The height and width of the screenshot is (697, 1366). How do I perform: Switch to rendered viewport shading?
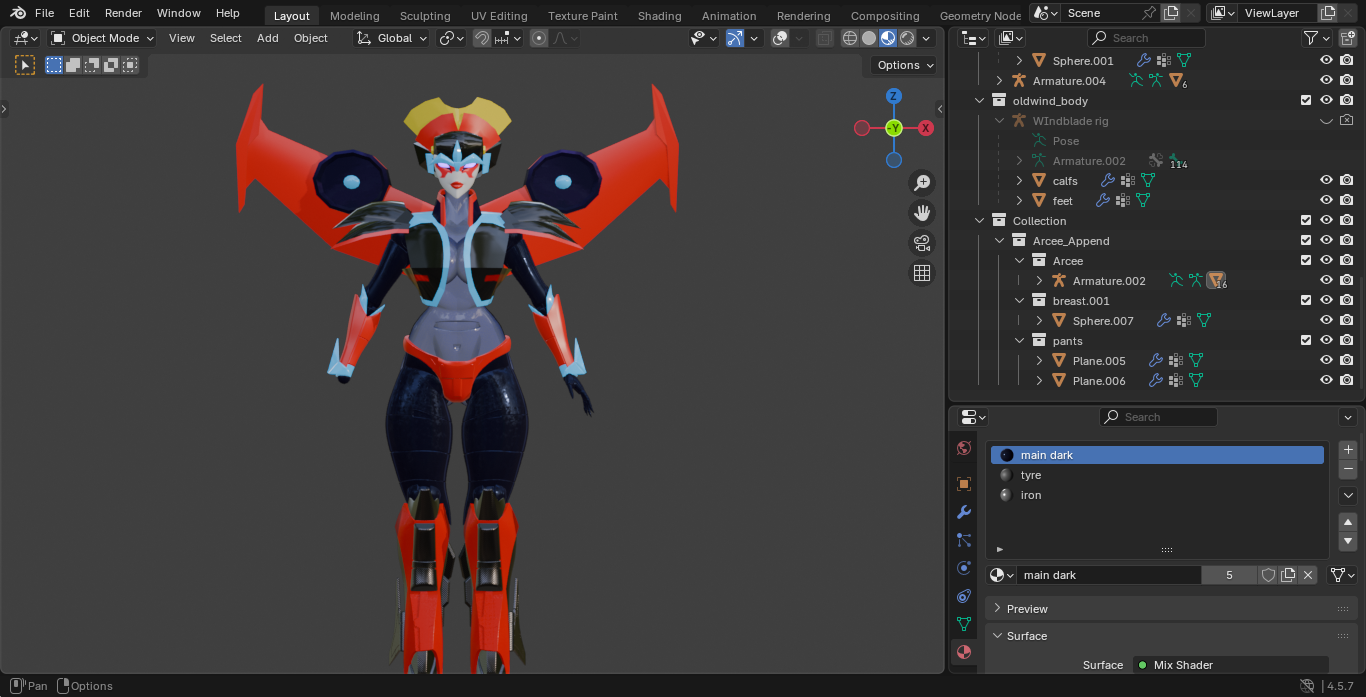pyautogui.click(x=907, y=38)
